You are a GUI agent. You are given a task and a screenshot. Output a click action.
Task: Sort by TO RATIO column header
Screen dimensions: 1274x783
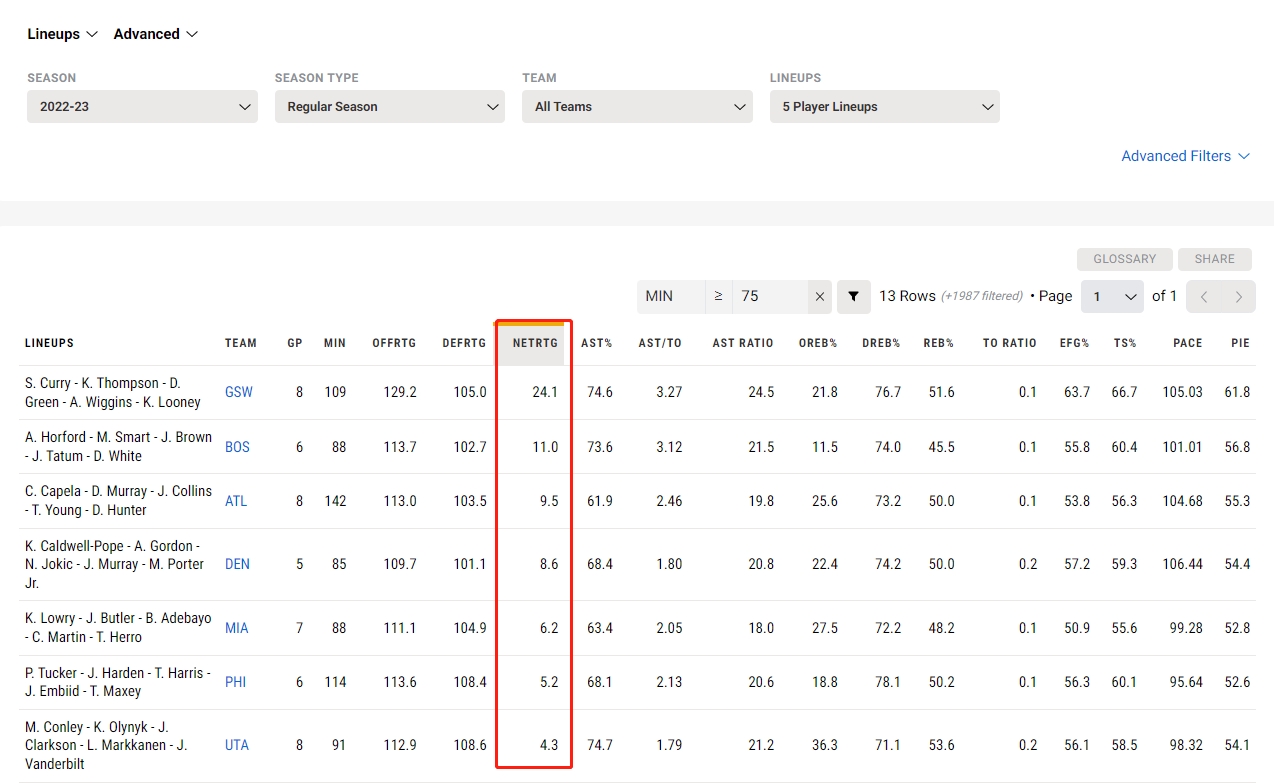[1010, 343]
